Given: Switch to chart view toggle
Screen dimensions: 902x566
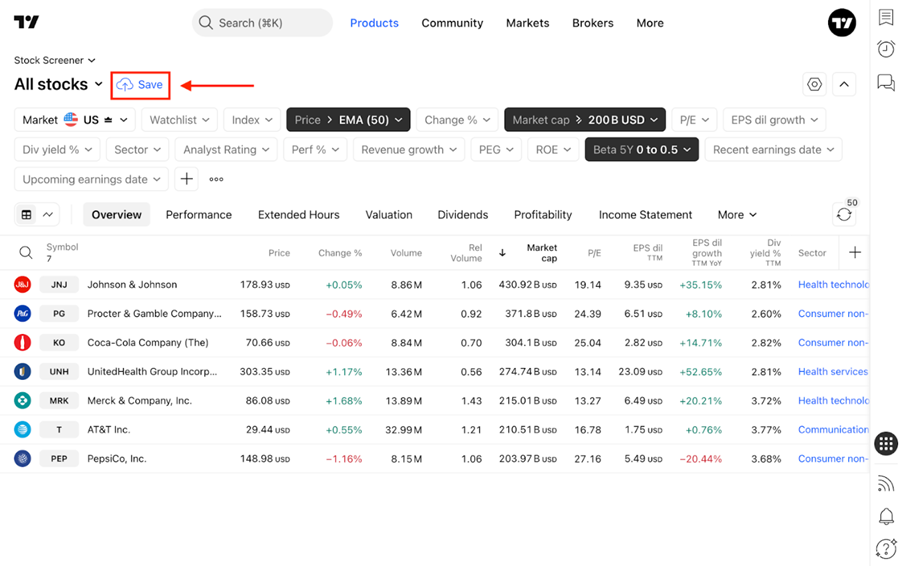Looking at the screenshot, I should [48, 215].
